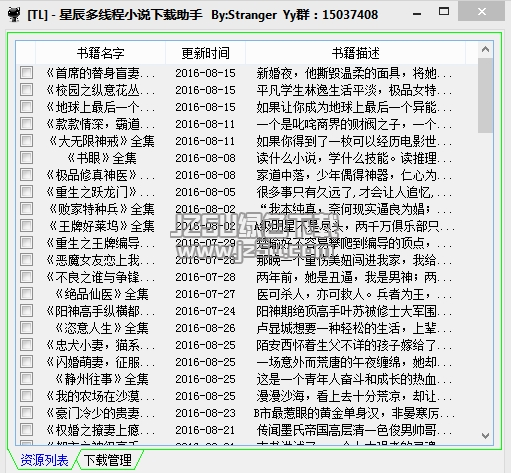The width and height of the screenshot is (511, 473).
Task: Select checkbox of 《大无限神戒》全集
Action: (x=26, y=141)
